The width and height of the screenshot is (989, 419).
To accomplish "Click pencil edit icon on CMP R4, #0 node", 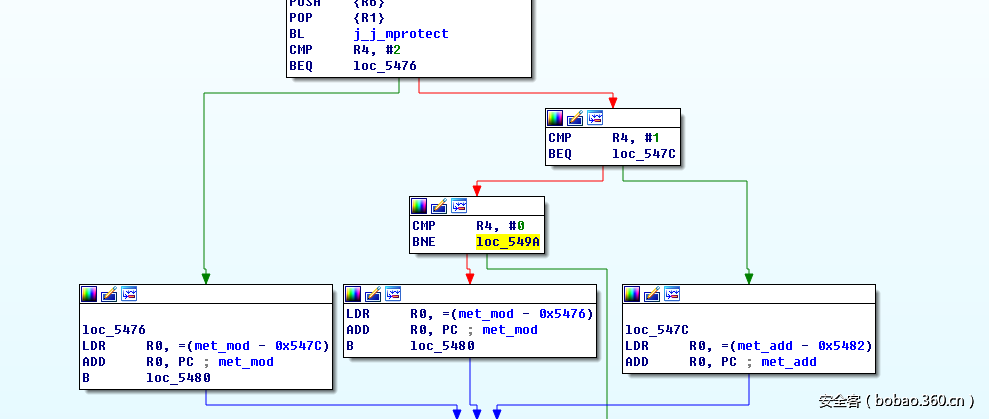I will pyautogui.click(x=439, y=206).
